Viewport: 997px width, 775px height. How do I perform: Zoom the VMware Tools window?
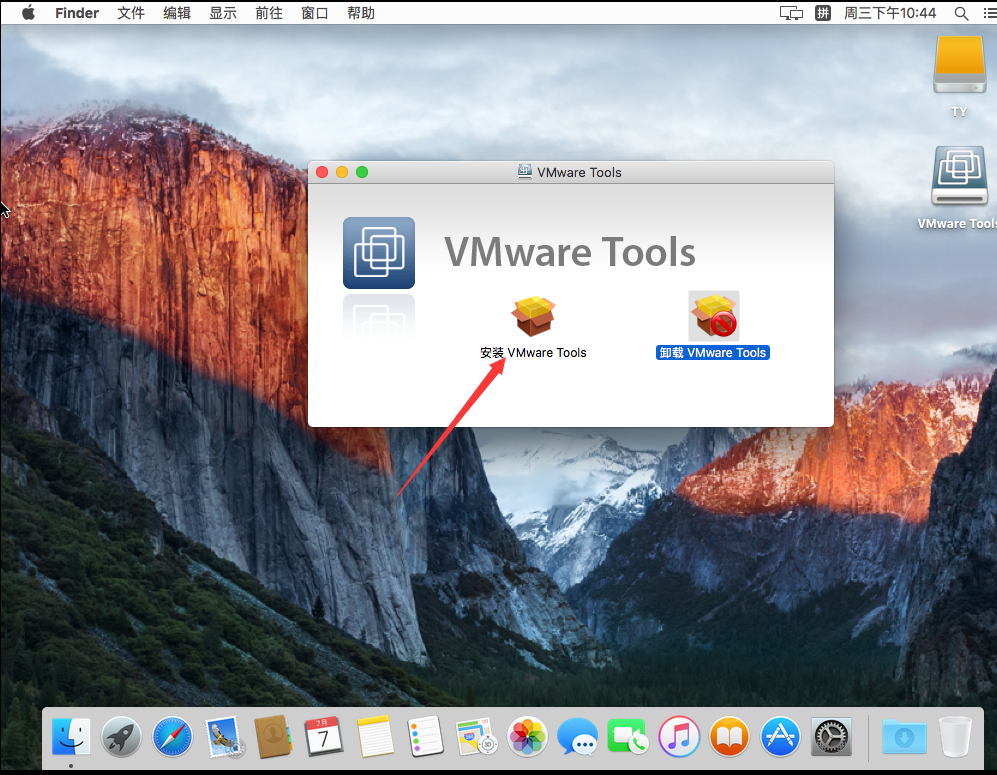[x=362, y=172]
